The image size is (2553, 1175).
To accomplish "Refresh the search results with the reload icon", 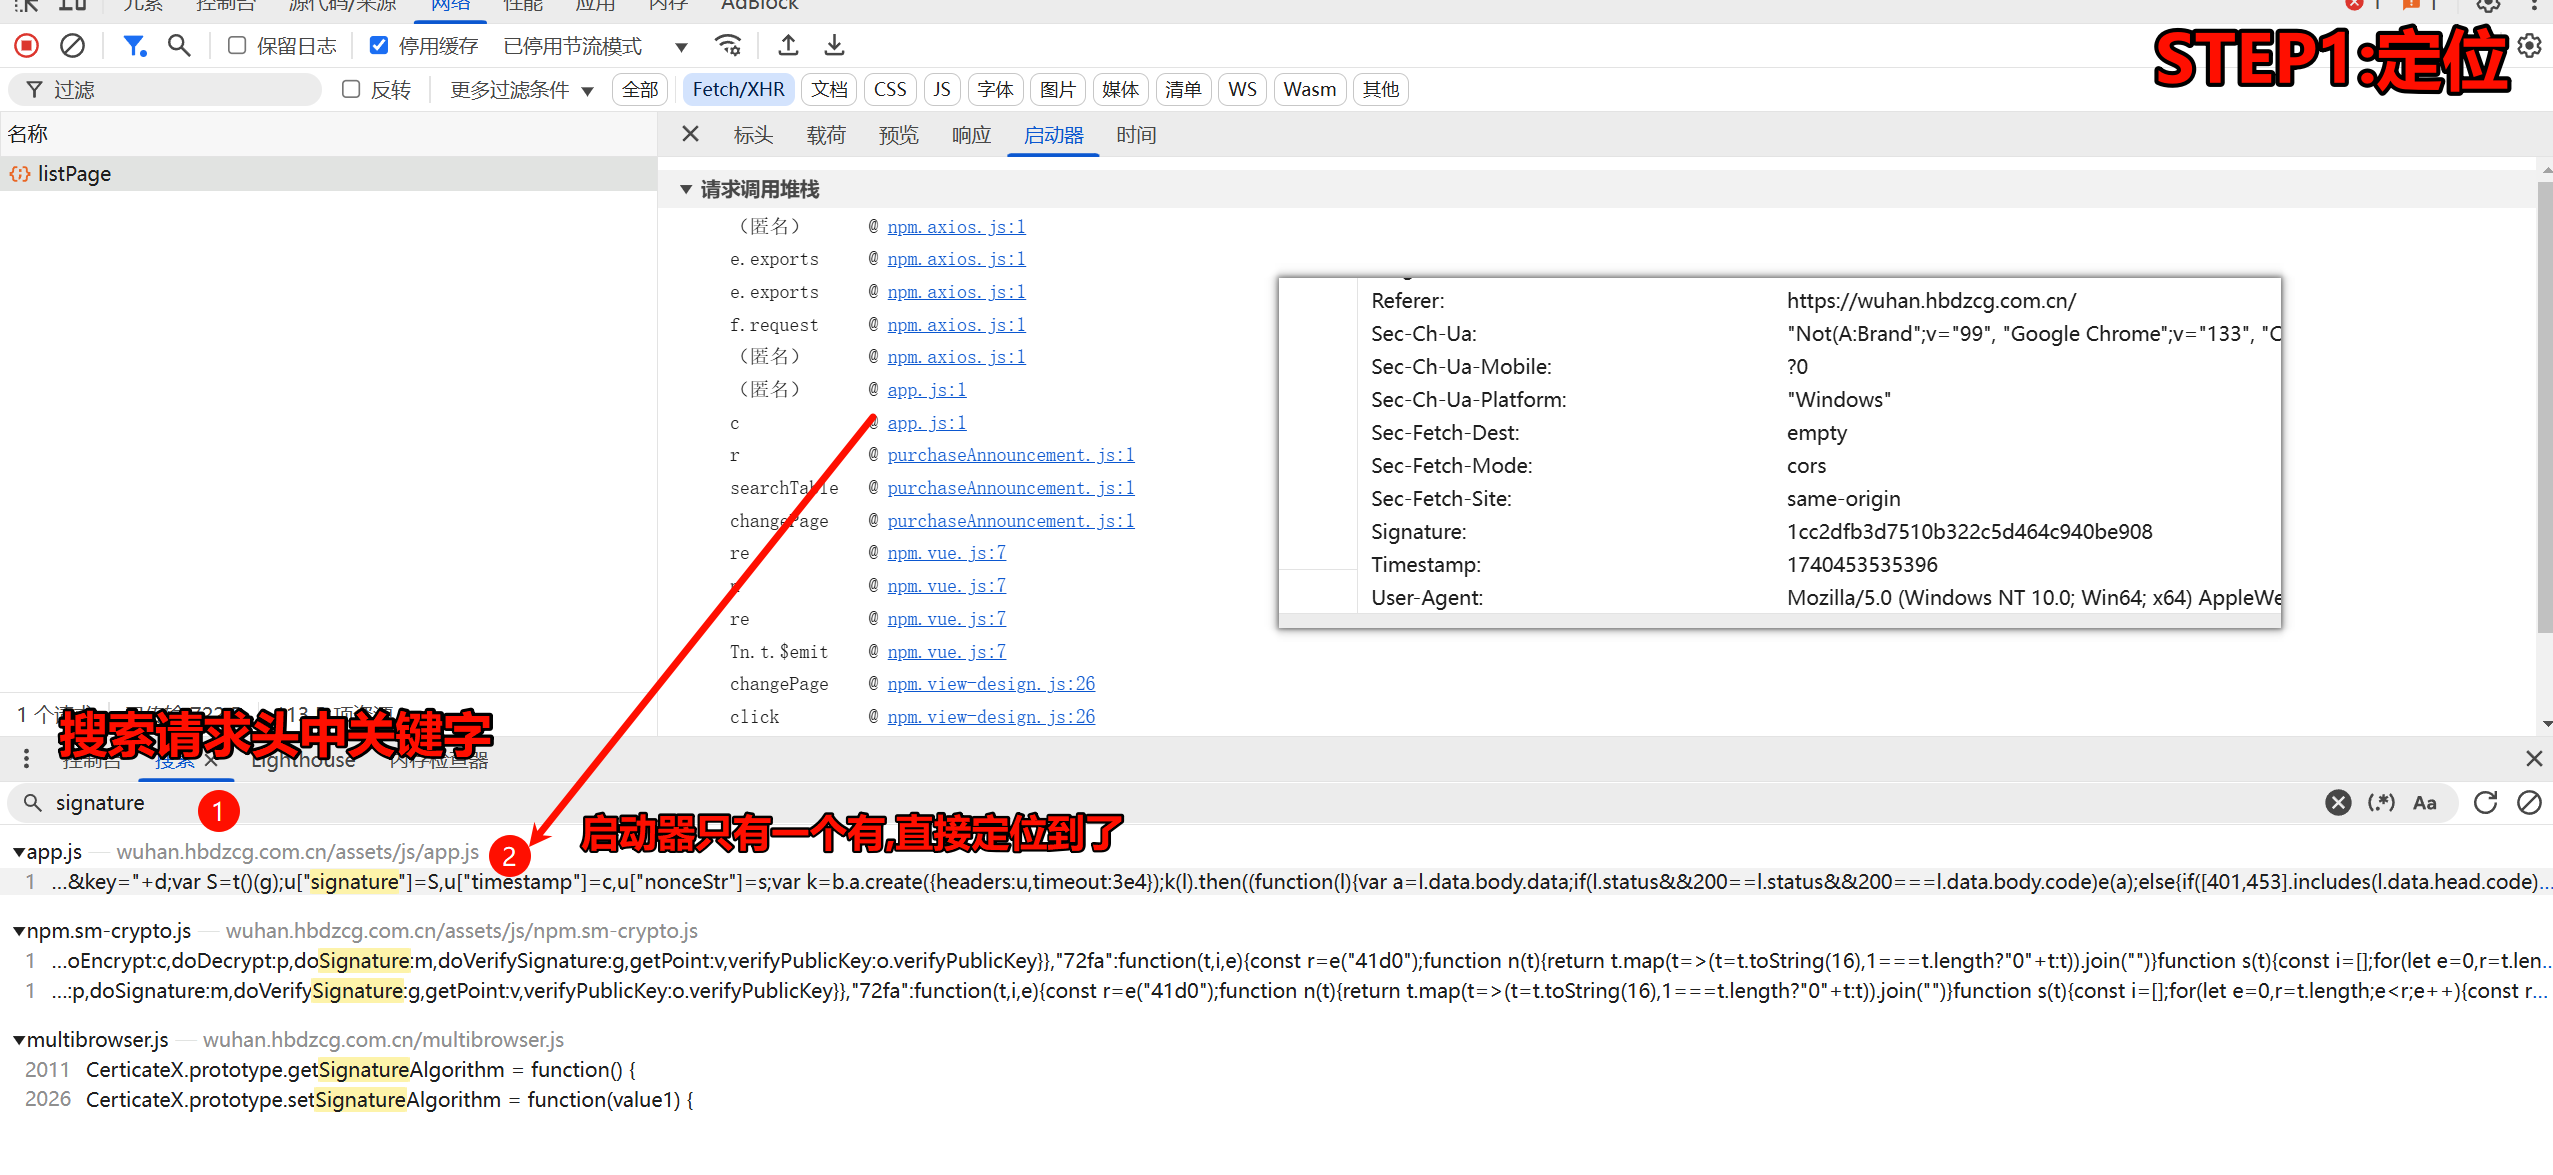I will [x=2485, y=803].
